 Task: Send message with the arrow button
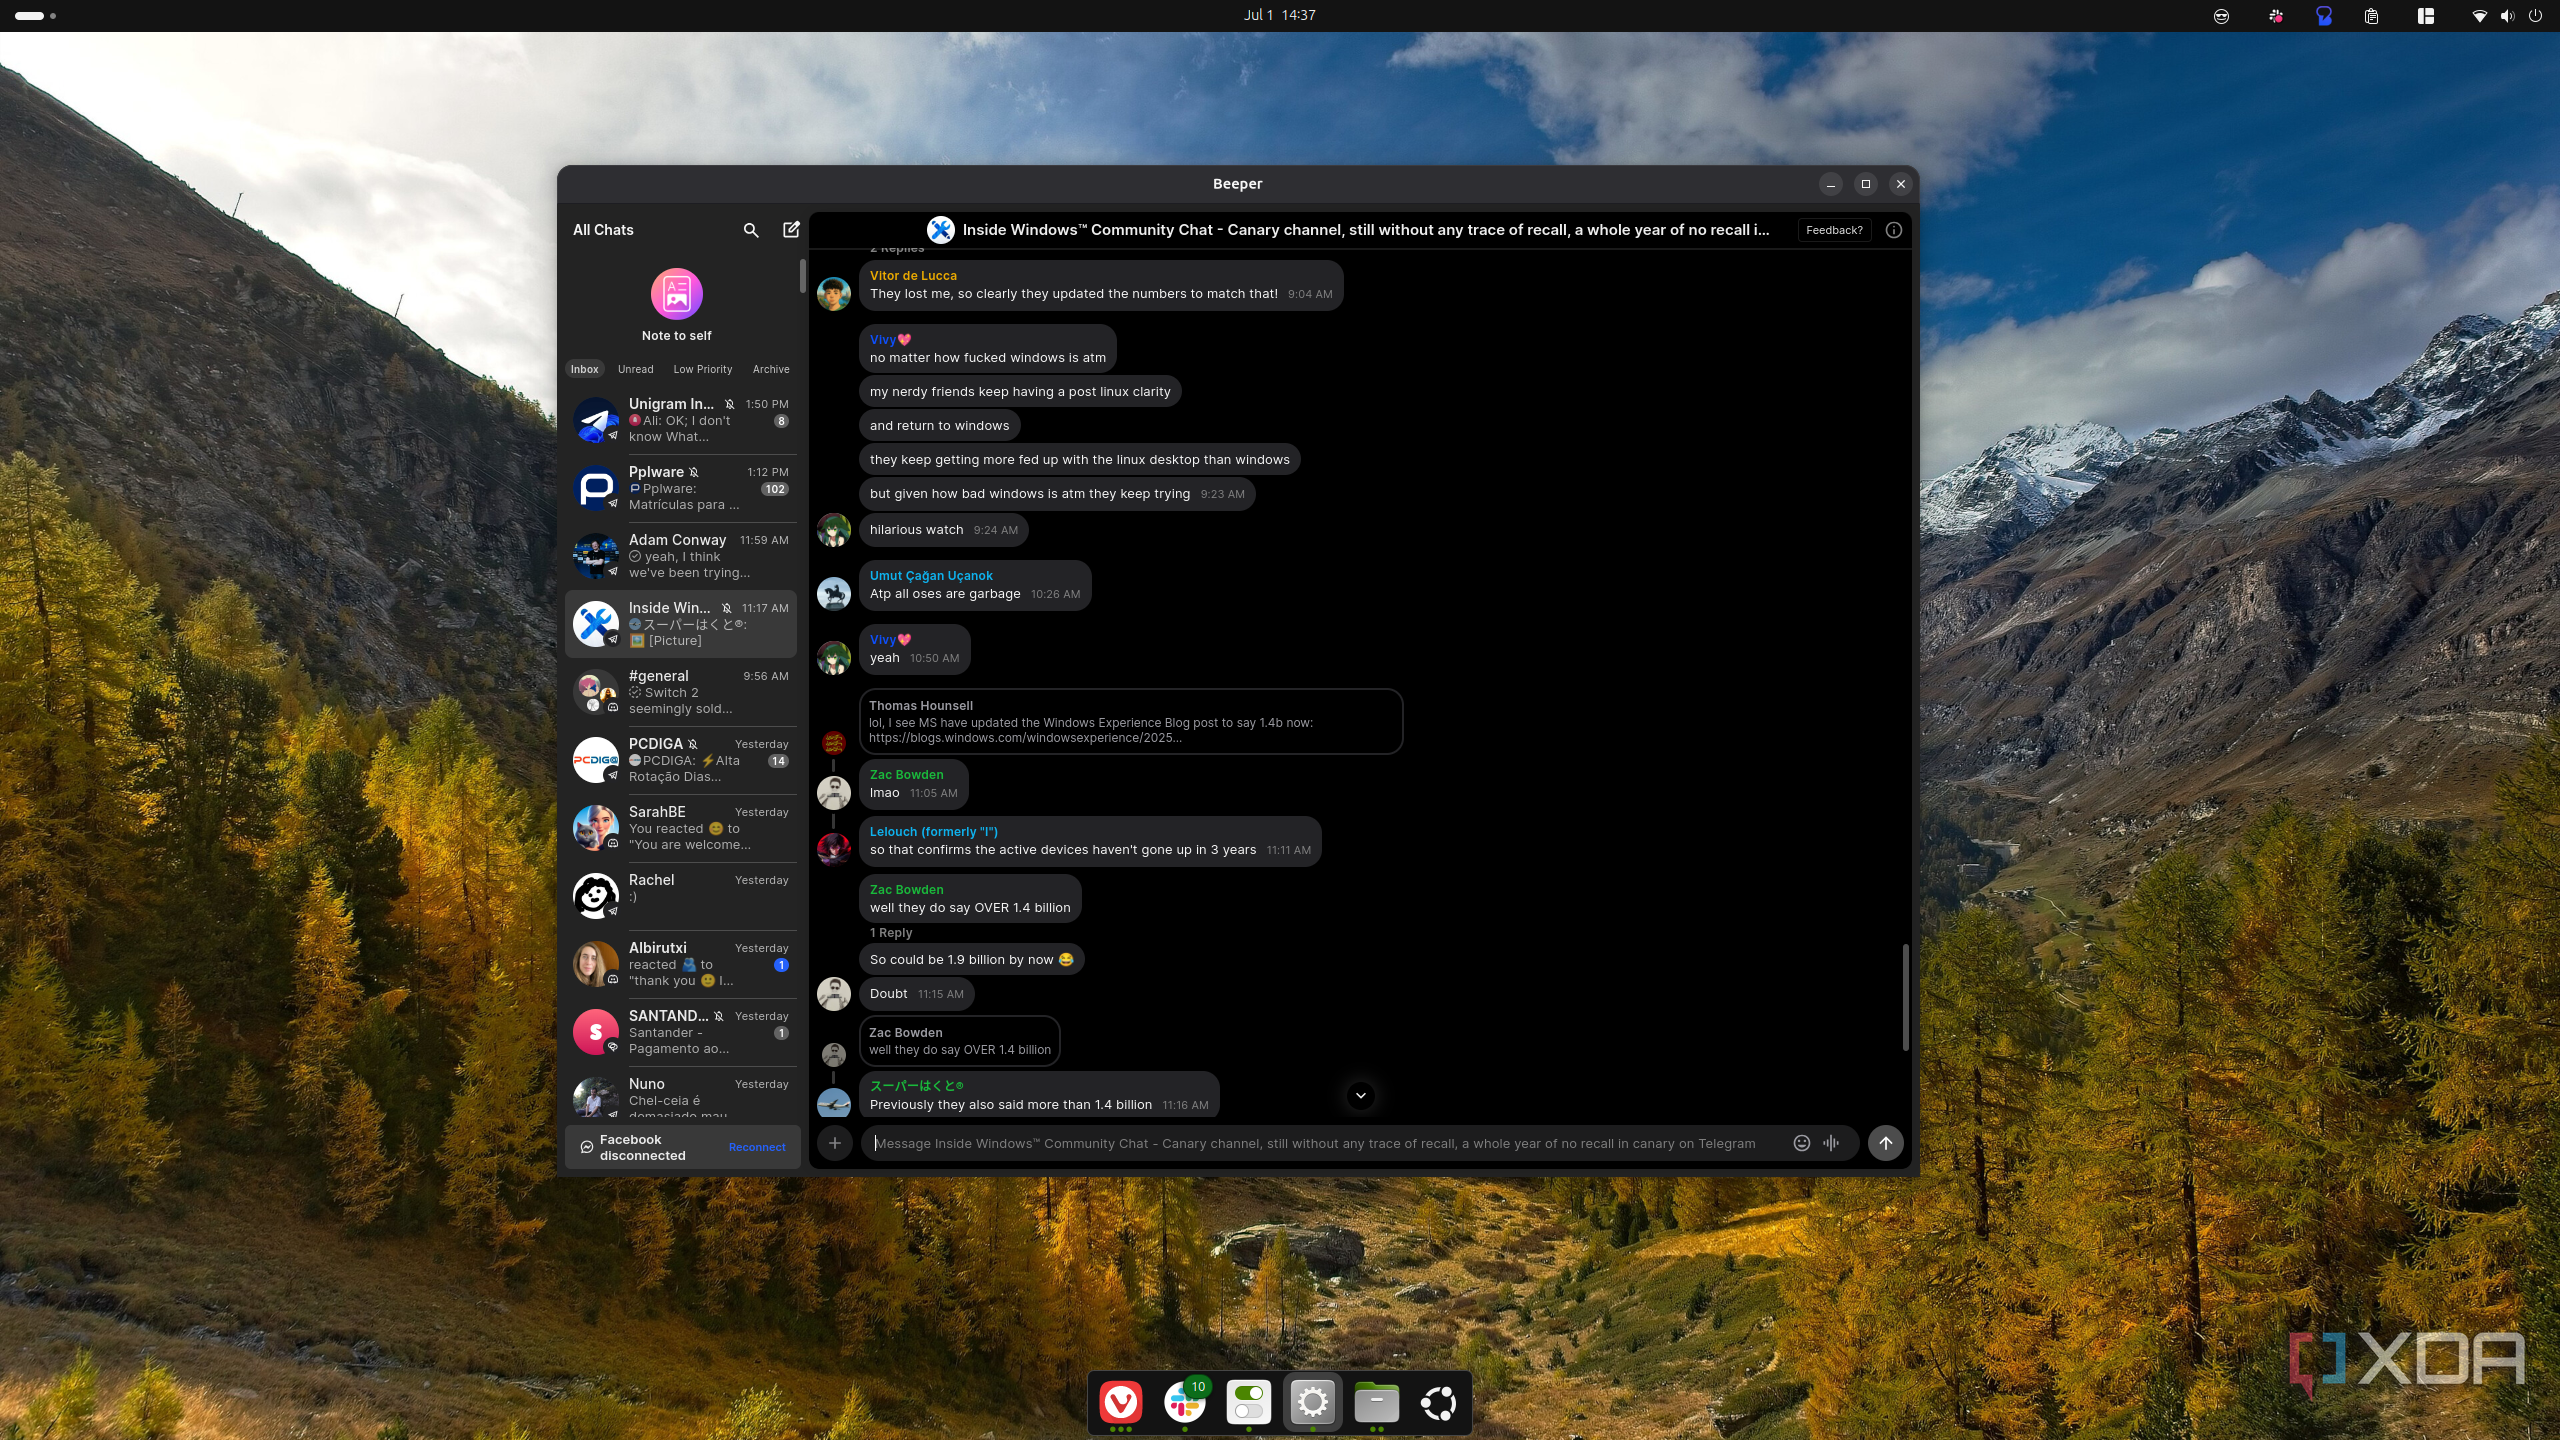pos(1886,1143)
